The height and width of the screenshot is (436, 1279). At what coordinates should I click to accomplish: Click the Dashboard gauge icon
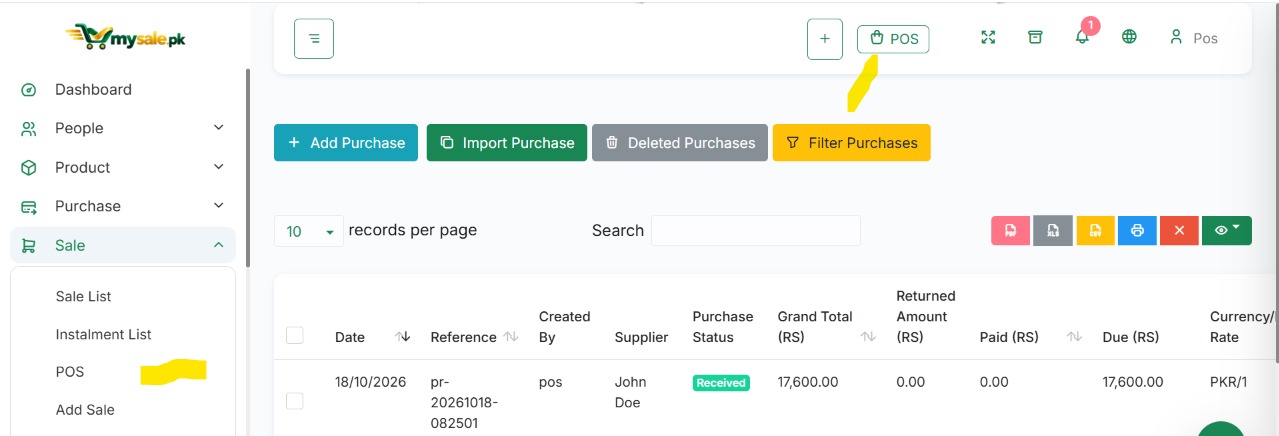pos(29,90)
